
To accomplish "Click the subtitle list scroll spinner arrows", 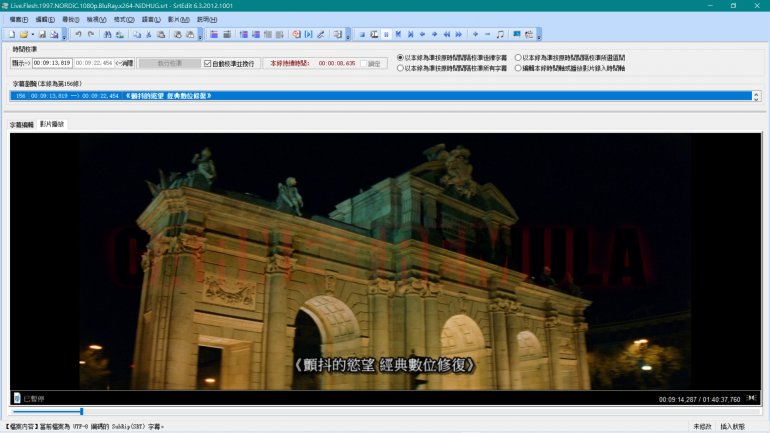I will tap(755, 96).
